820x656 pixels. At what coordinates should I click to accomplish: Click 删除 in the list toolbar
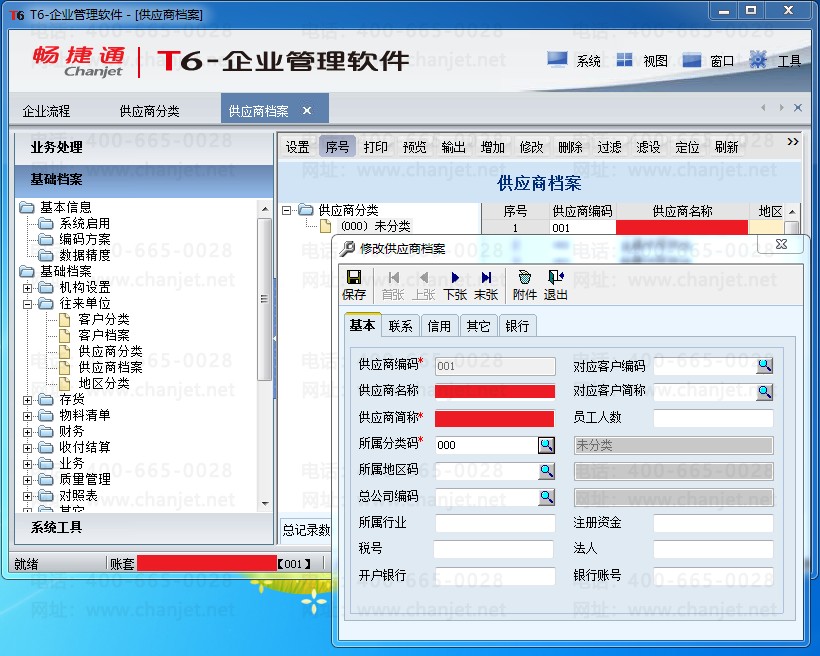[x=570, y=148]
